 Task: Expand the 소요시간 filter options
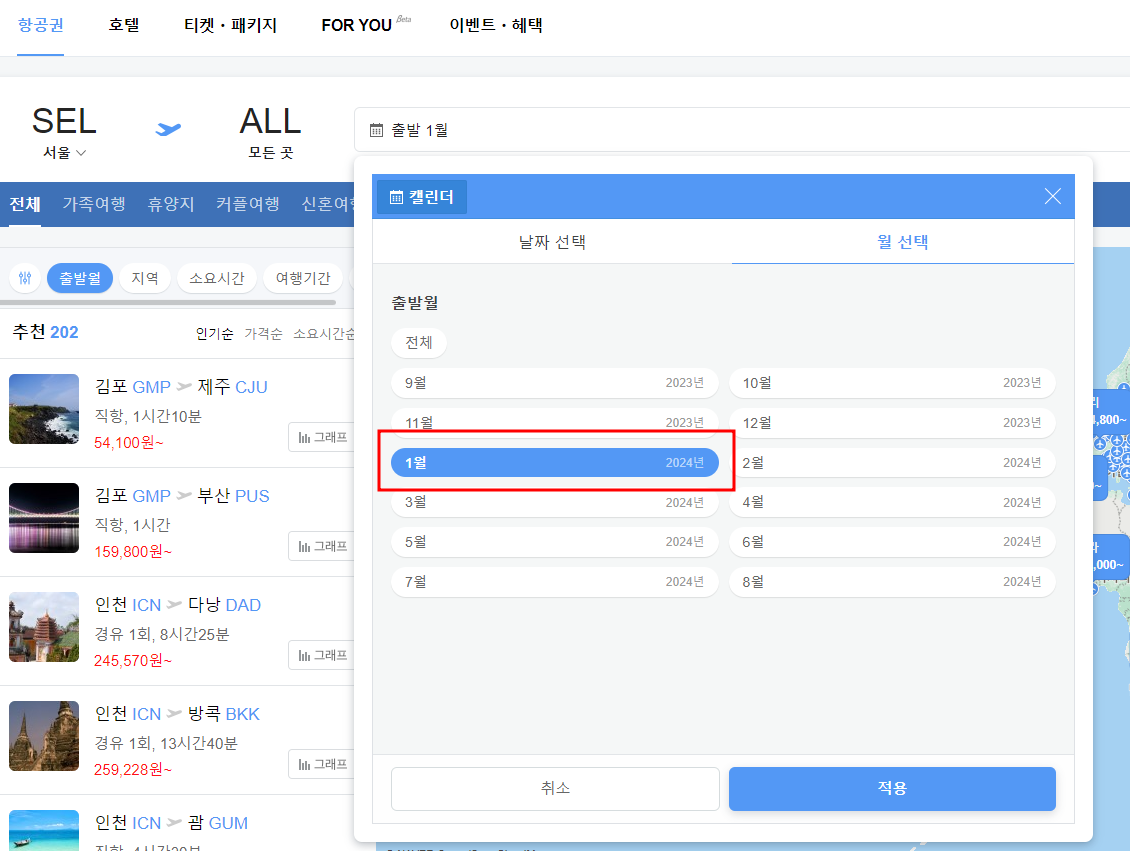216,277
